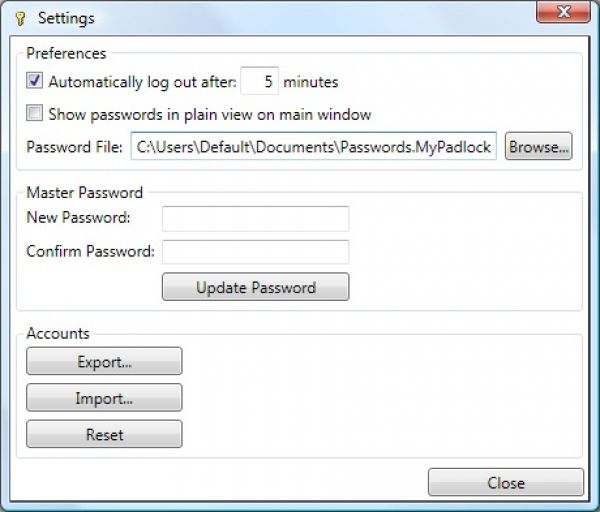Screen dimensions: 600x512
Task: Open the Import accounts dialog
Action: click(x=104, y=398)
